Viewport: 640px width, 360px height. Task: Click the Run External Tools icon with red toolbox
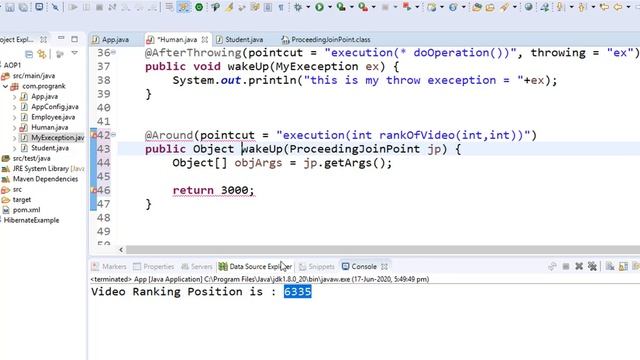click(363, 7)
